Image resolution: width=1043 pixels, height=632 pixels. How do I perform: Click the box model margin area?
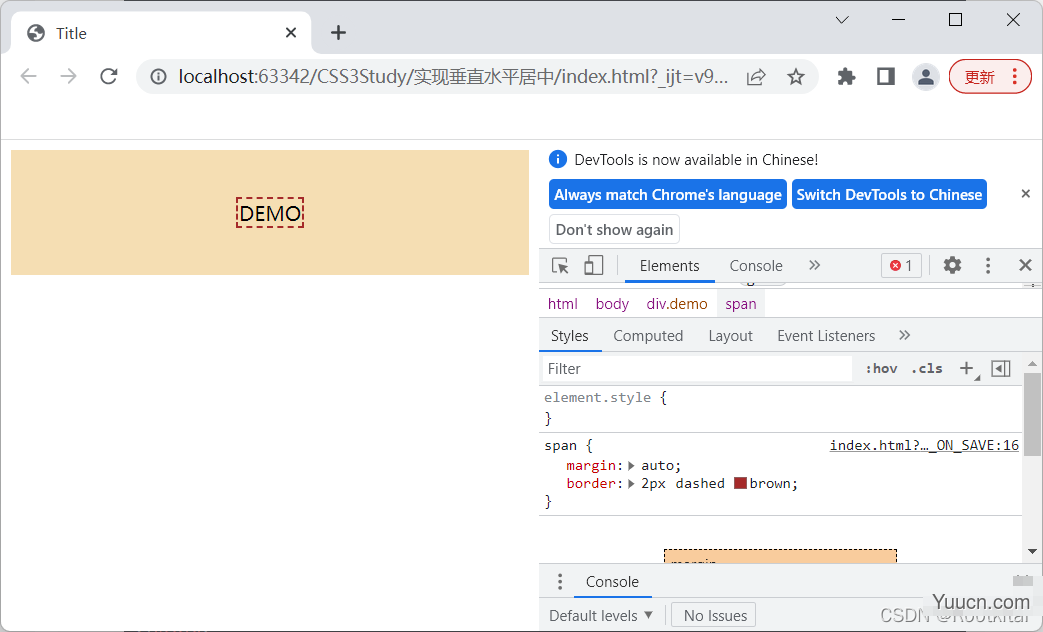pyautogui.click(x=780, y=556)
